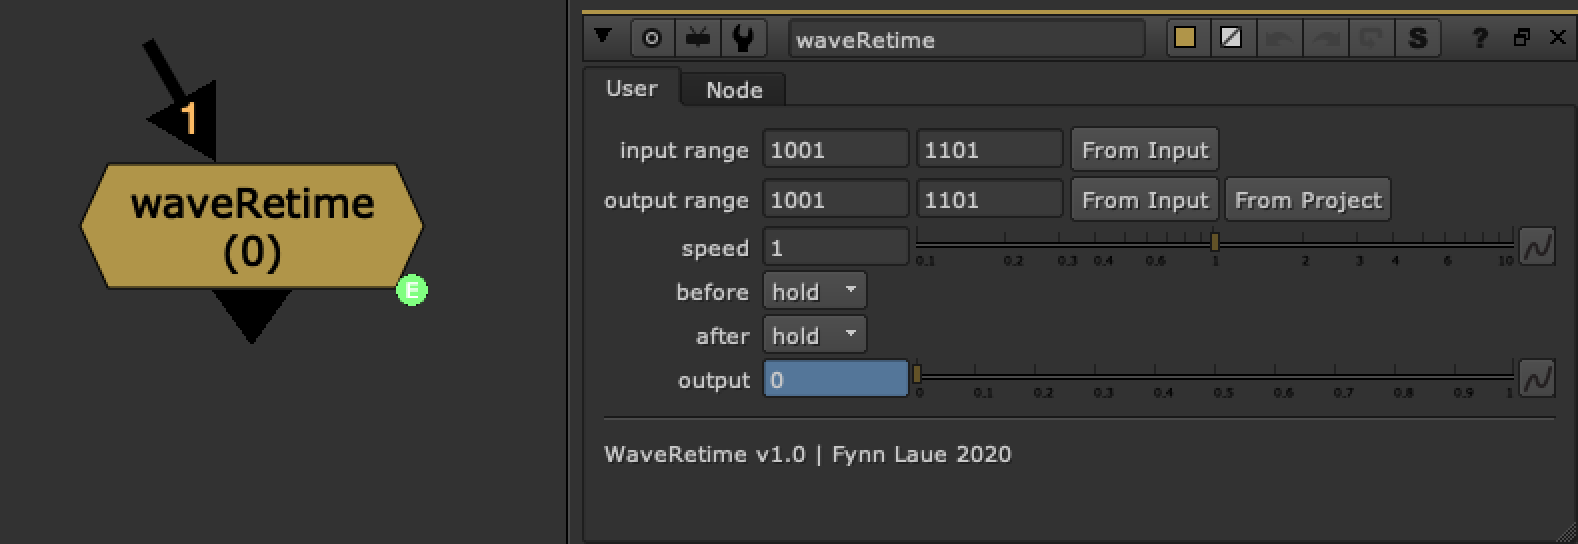
Task: Click the undo icon in properties
Action: point(1279,39)
